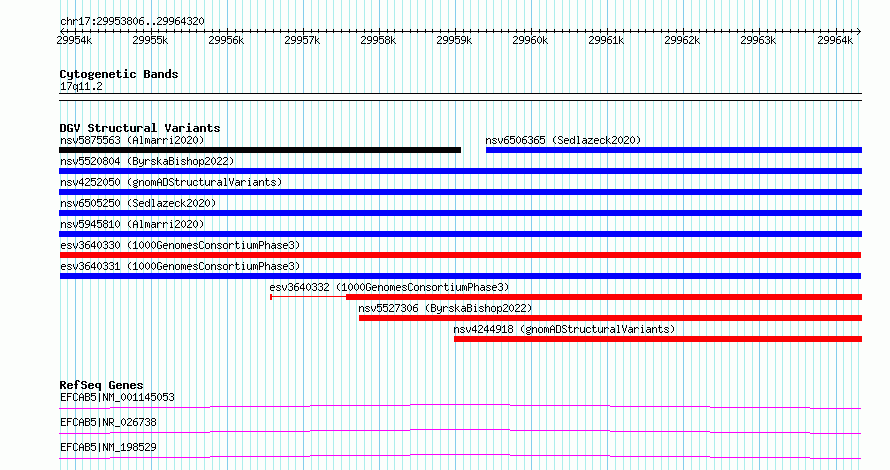The width and height of the screenshot is (890, 470).
Task: Click the 29964k ruler tick label
Action: [835, 40]
